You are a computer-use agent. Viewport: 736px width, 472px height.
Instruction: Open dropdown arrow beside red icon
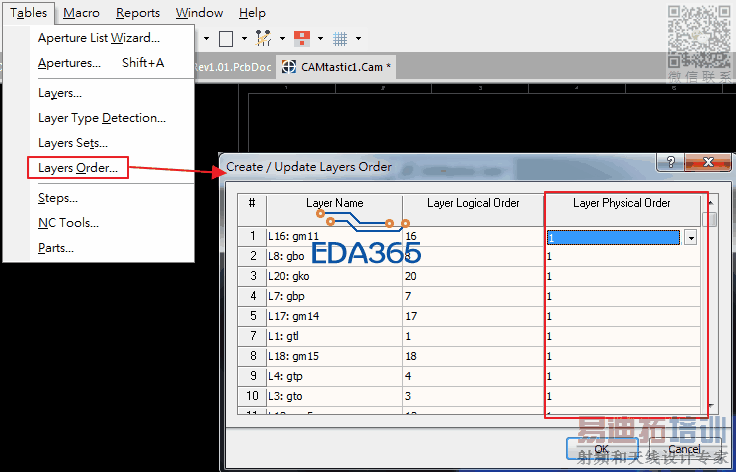(320, 38)
